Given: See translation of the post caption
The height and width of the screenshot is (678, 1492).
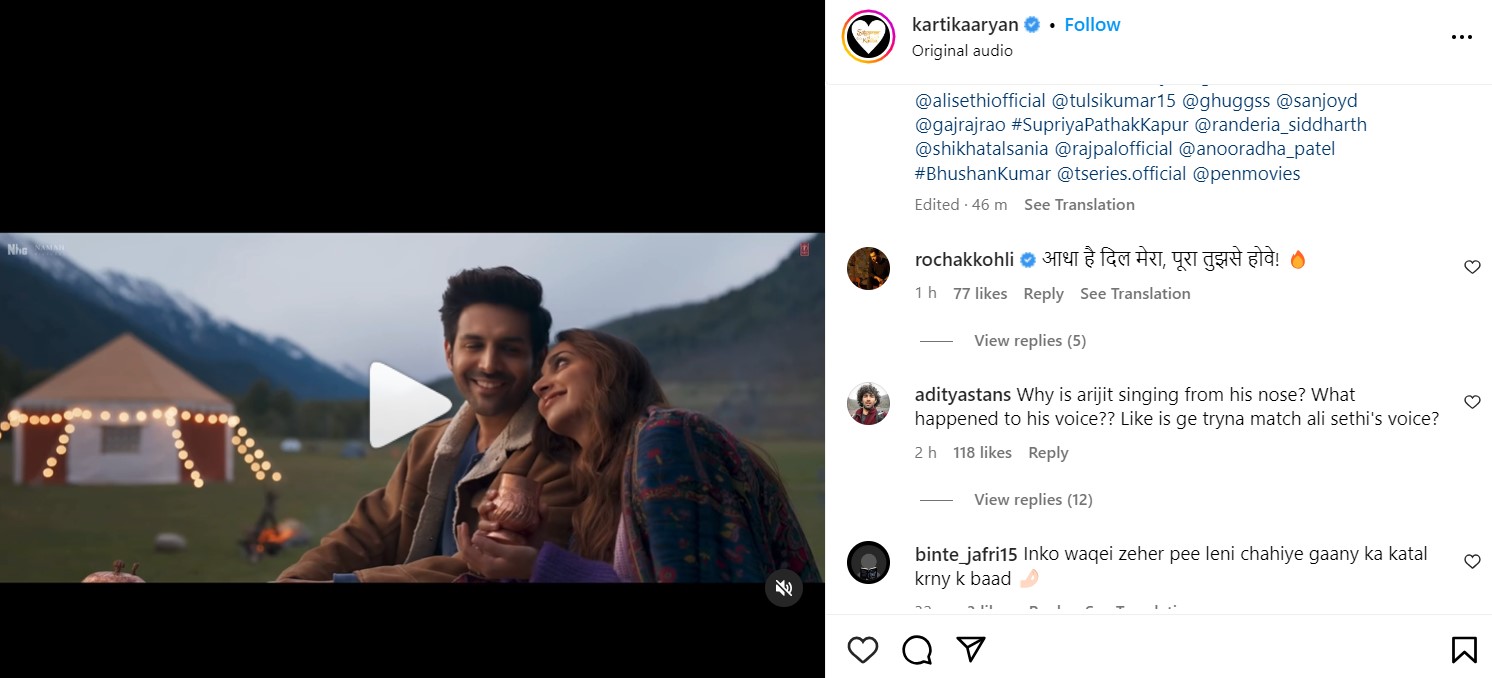Looking at the screenshot, I should [x=1079, y=205].
